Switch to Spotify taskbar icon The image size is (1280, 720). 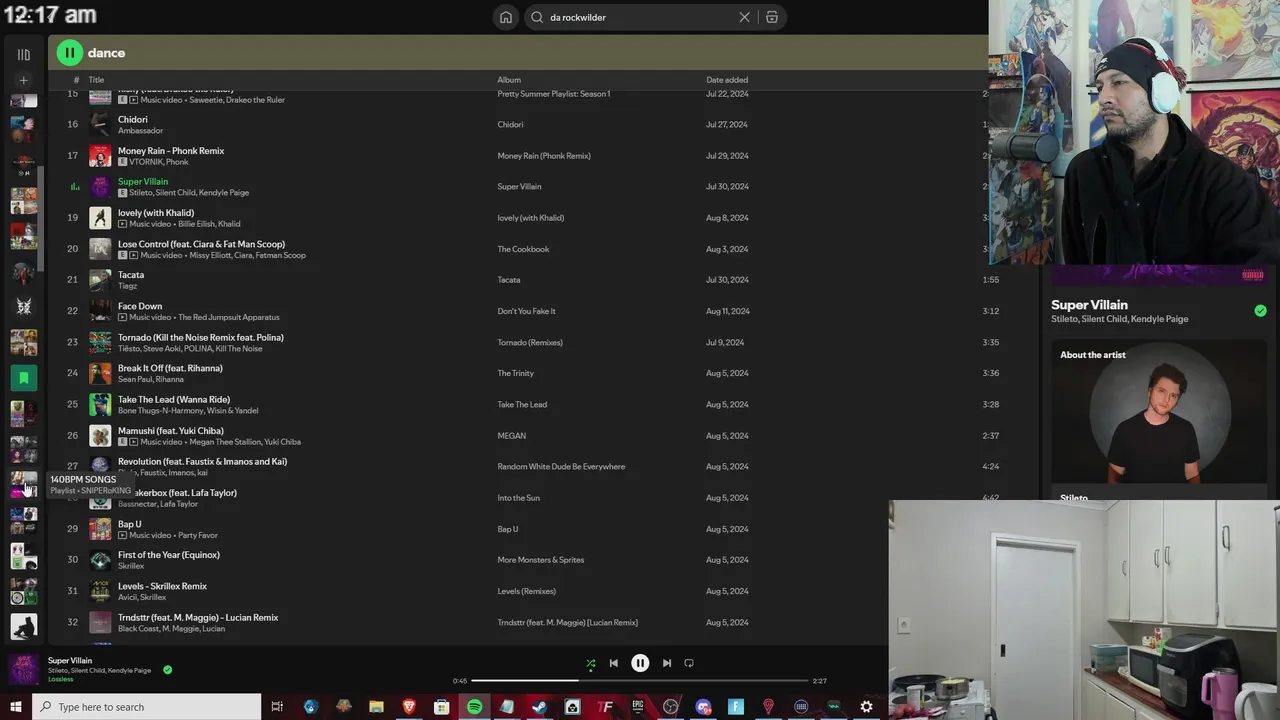475,707
